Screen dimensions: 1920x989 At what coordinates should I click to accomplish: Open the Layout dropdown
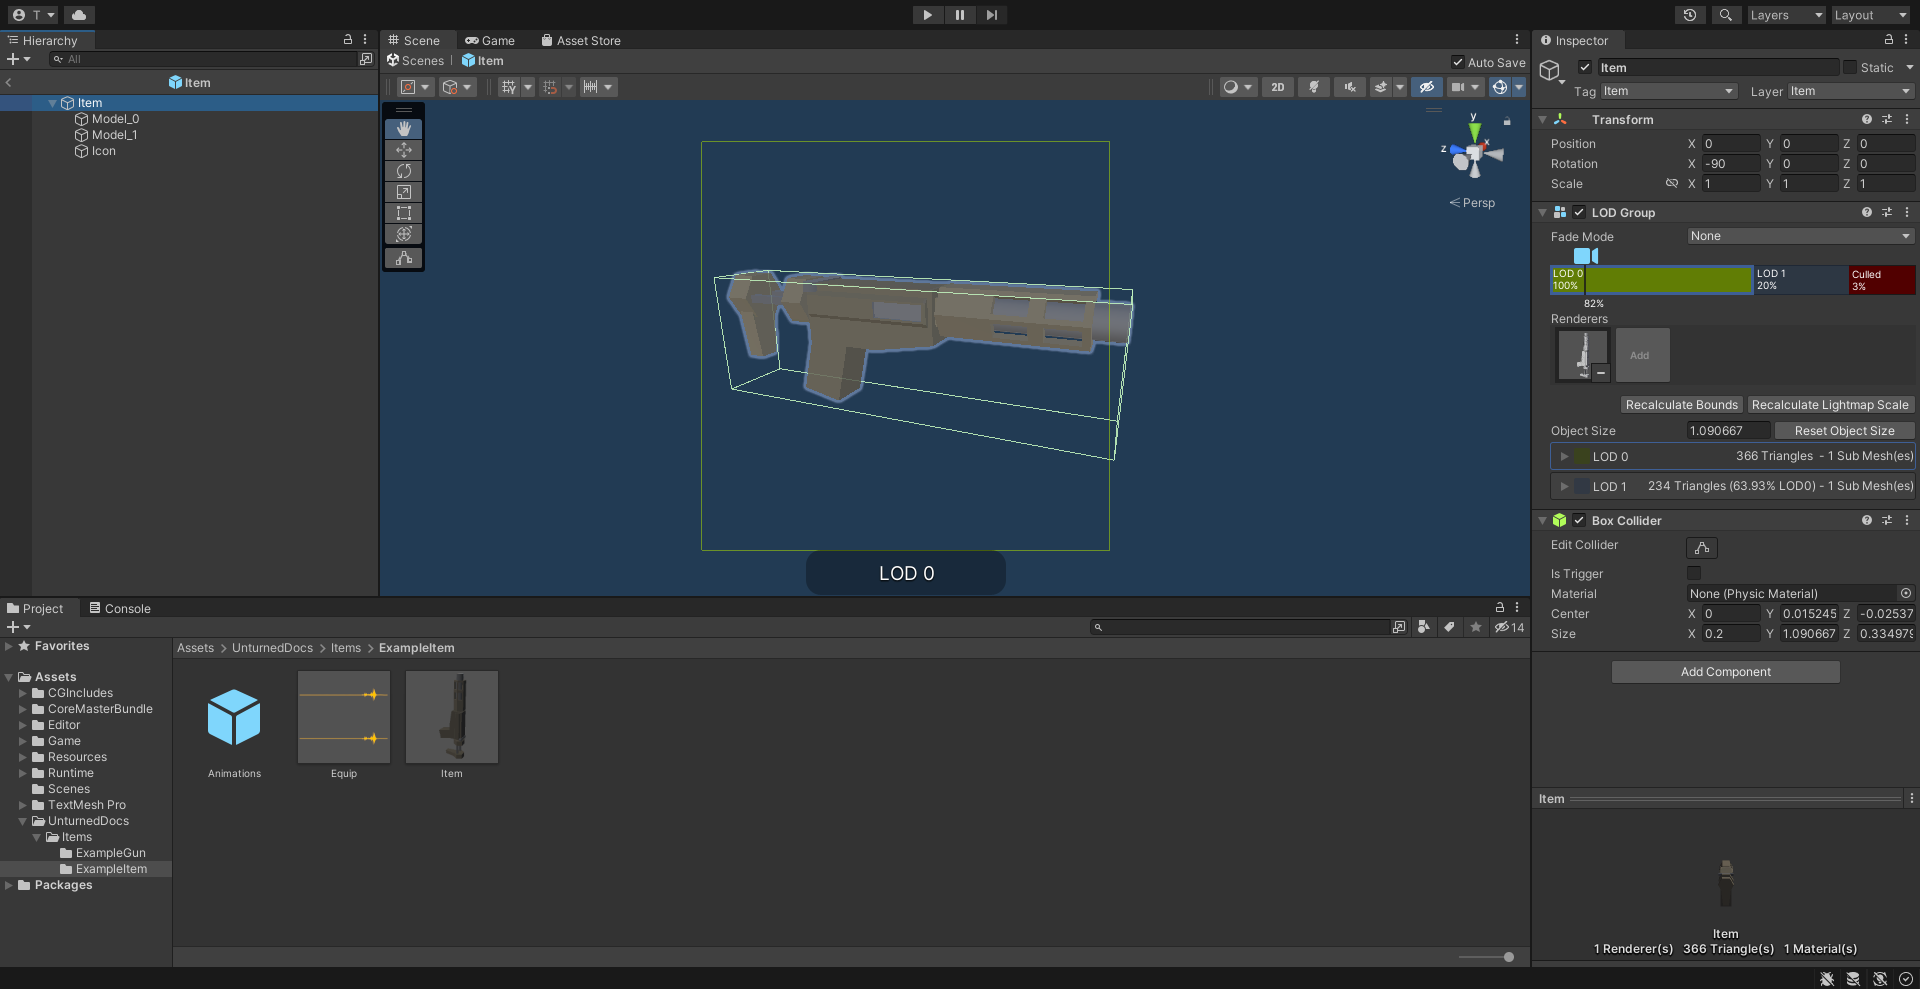tap(1869, 14)
